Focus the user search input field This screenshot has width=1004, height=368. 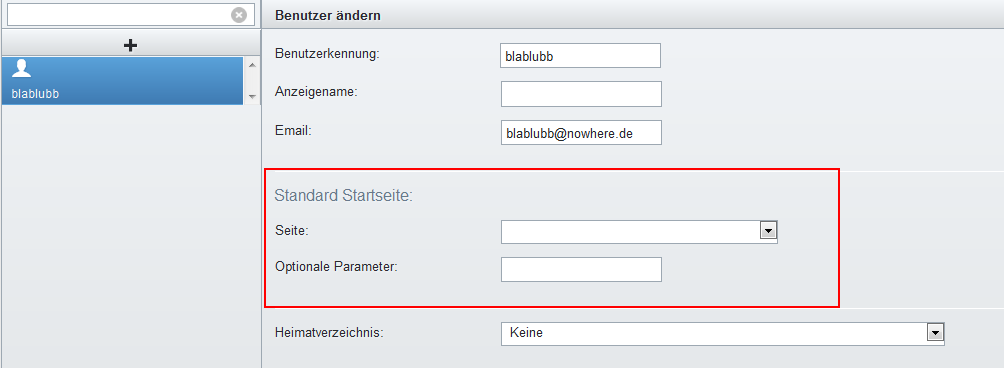(x=131, y=15)
